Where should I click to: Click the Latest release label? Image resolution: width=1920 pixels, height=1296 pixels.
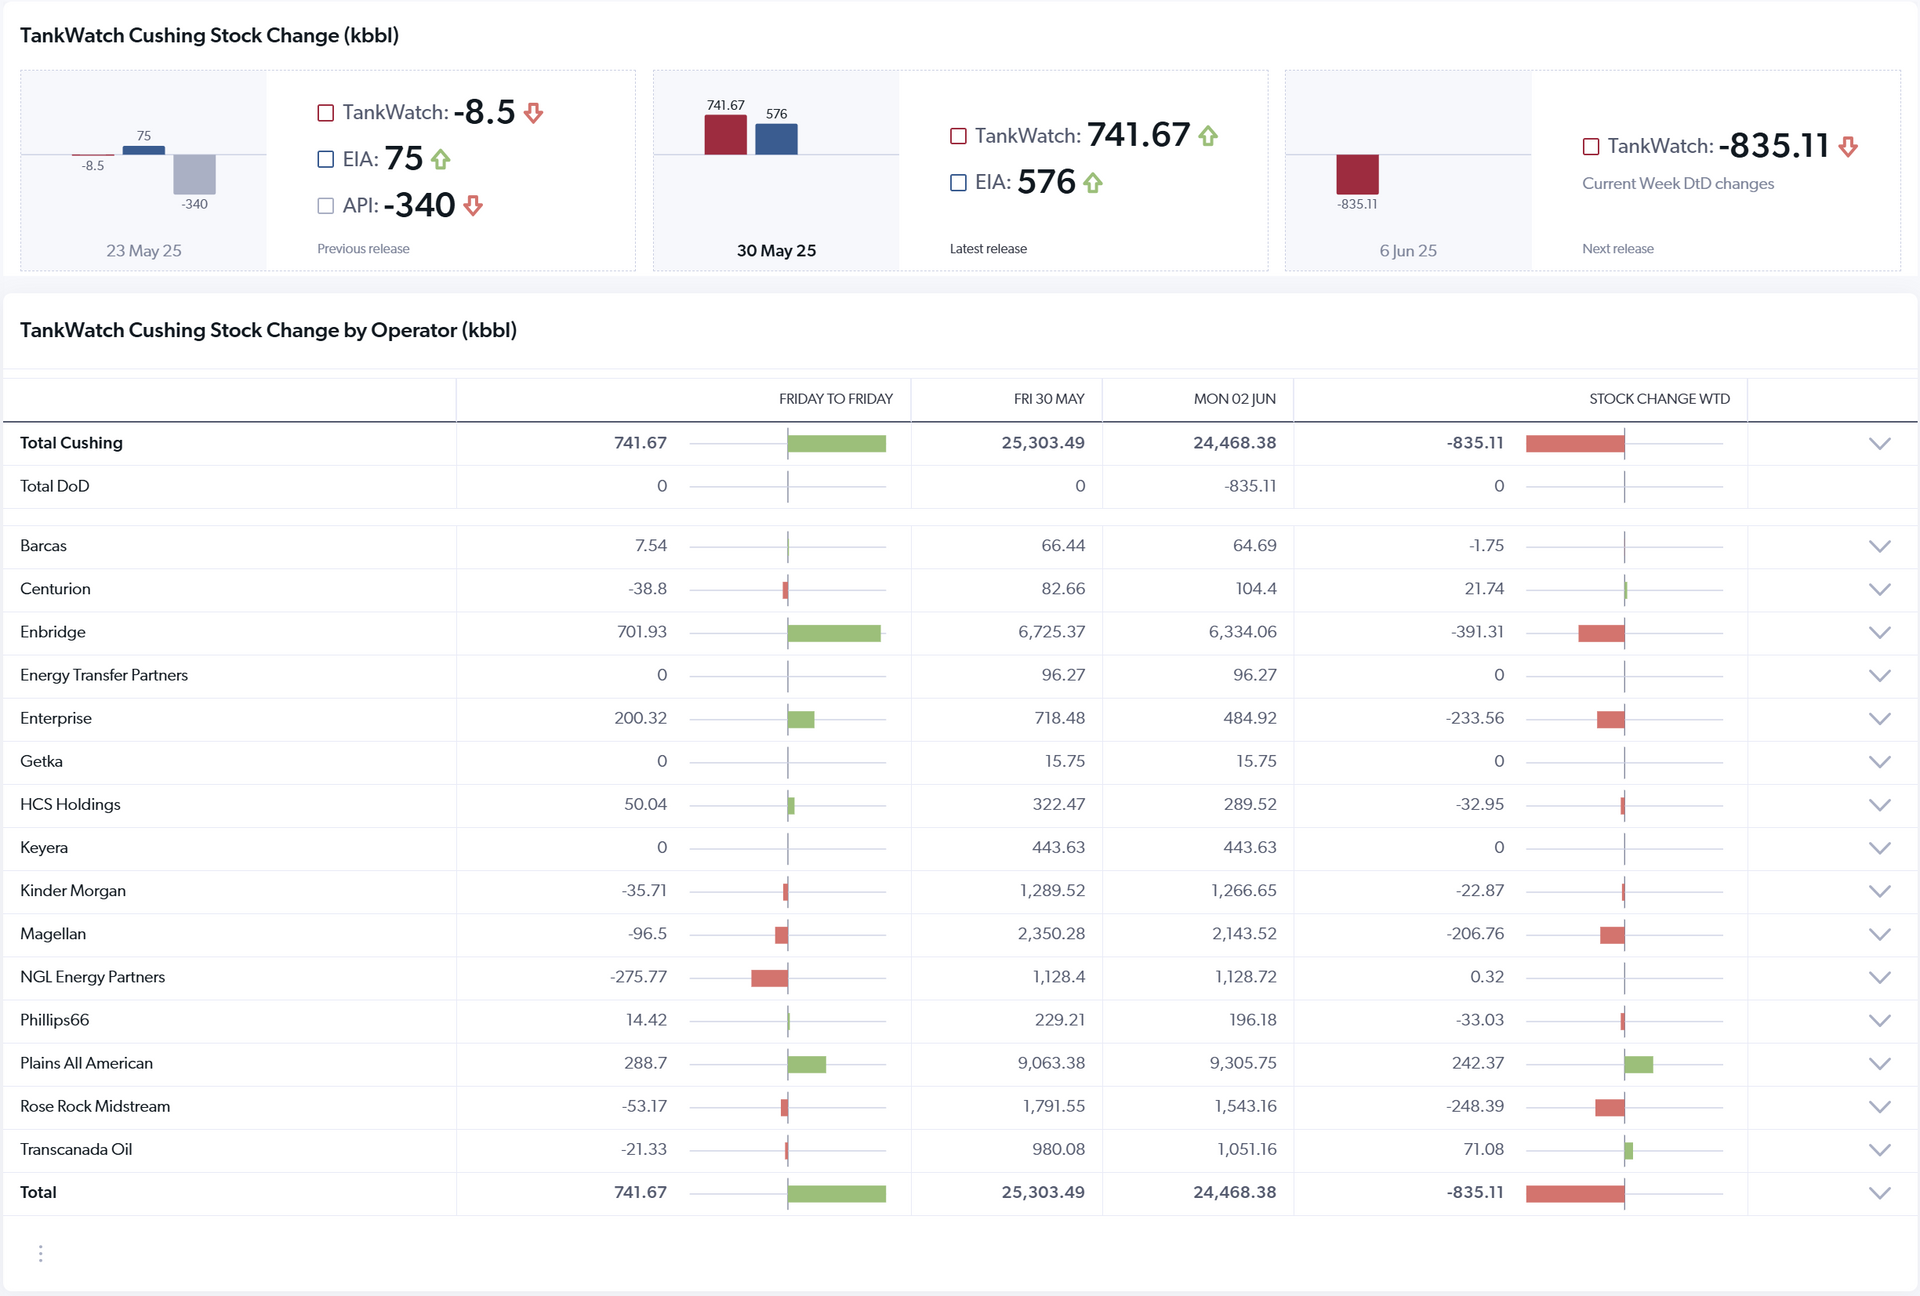pyautogui.click(x=988, y=249)
